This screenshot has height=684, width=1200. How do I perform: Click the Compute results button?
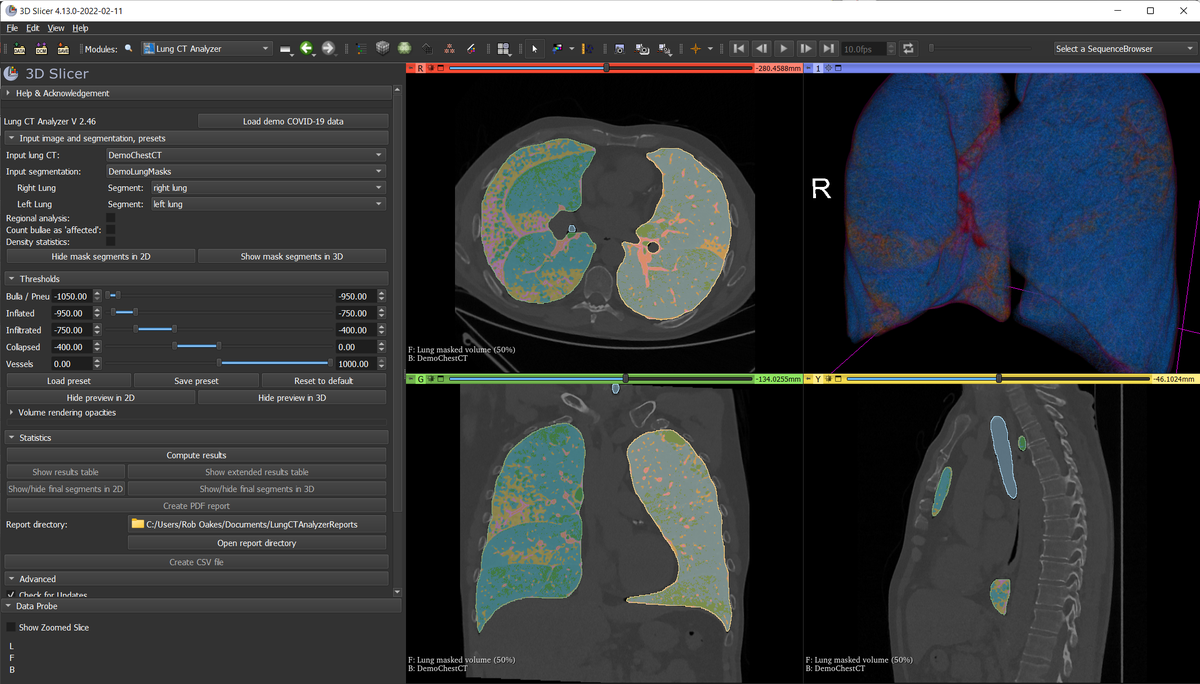point(196,455)
